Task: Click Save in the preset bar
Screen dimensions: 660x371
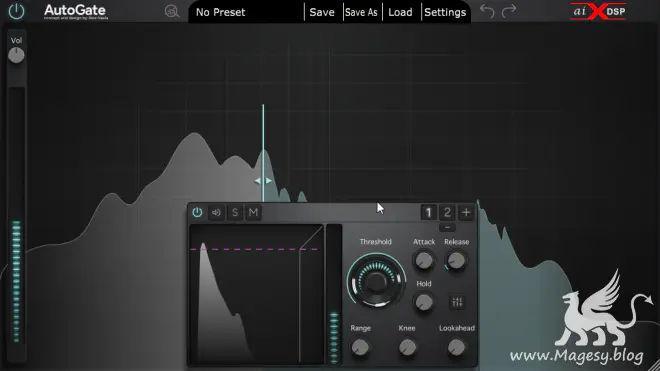Action: point(322,12)
